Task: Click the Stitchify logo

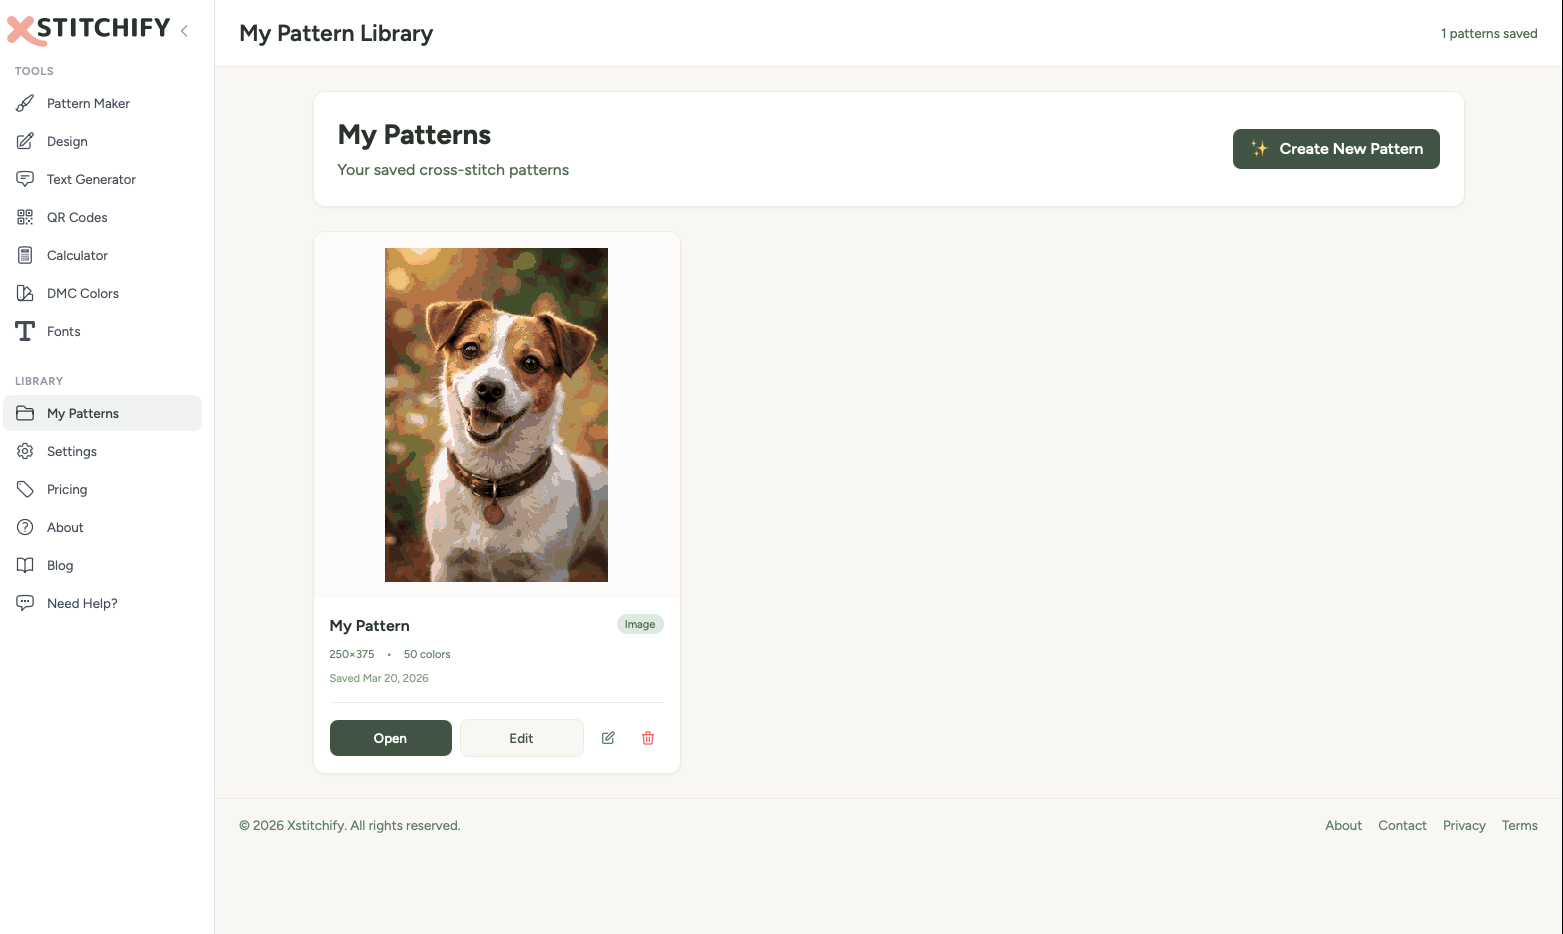Action: (x=87, y=29)
